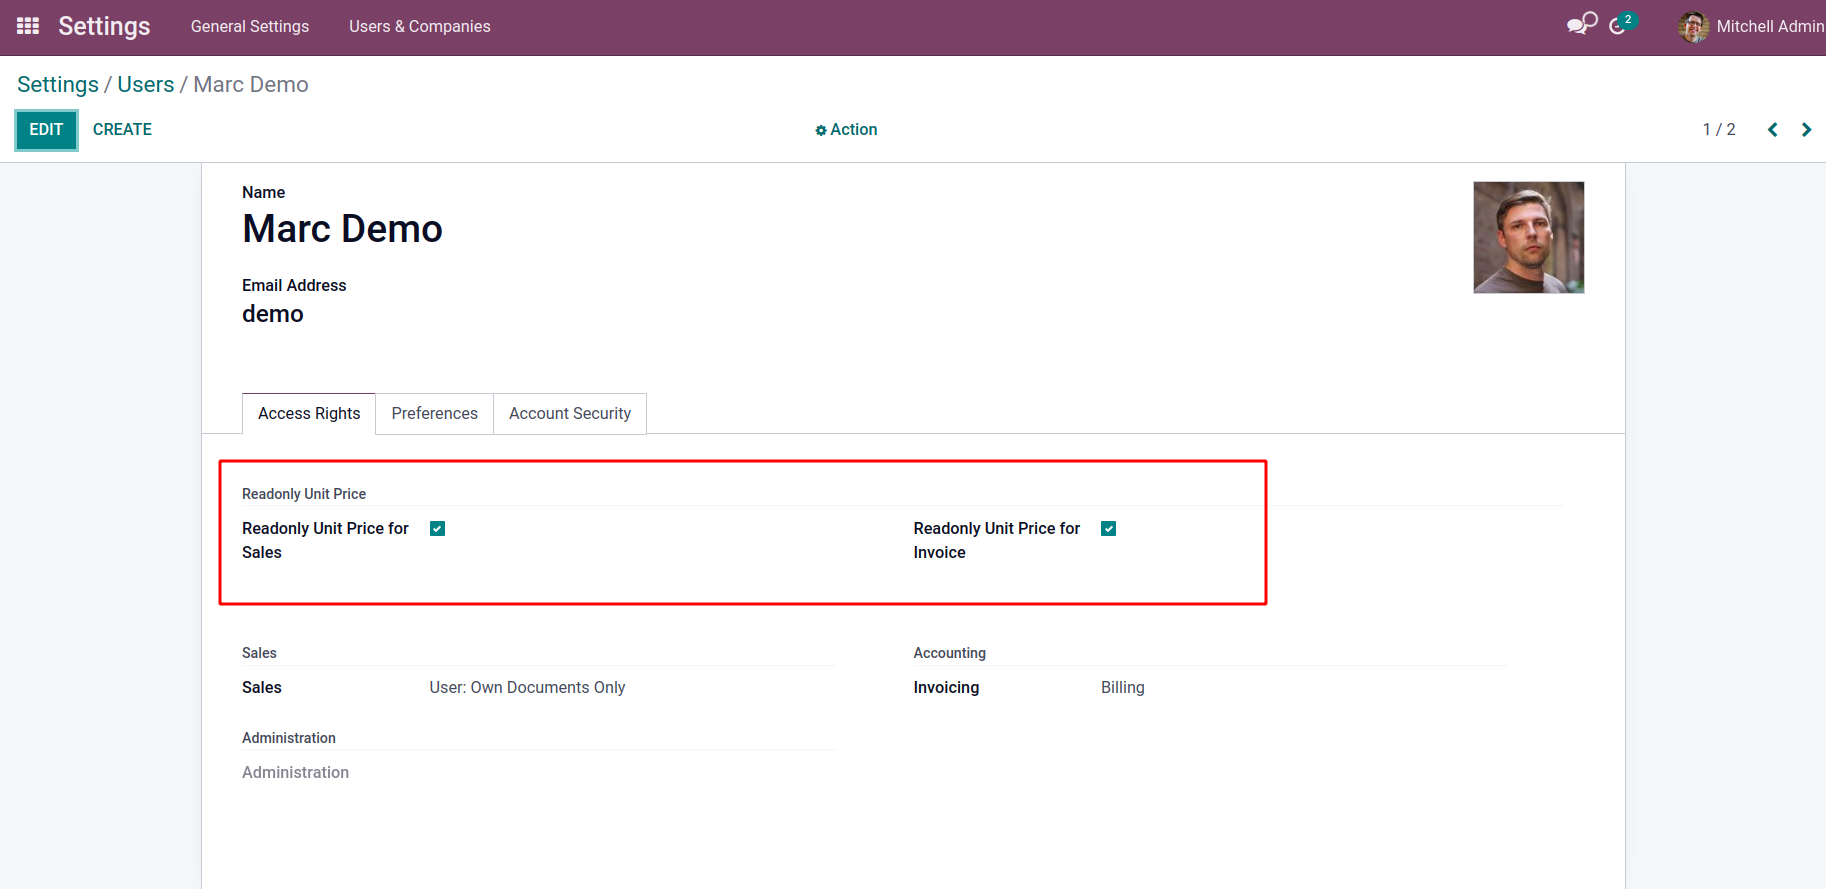
Task: Go to previous user record arrow
Action: (x=1772, y=130)
